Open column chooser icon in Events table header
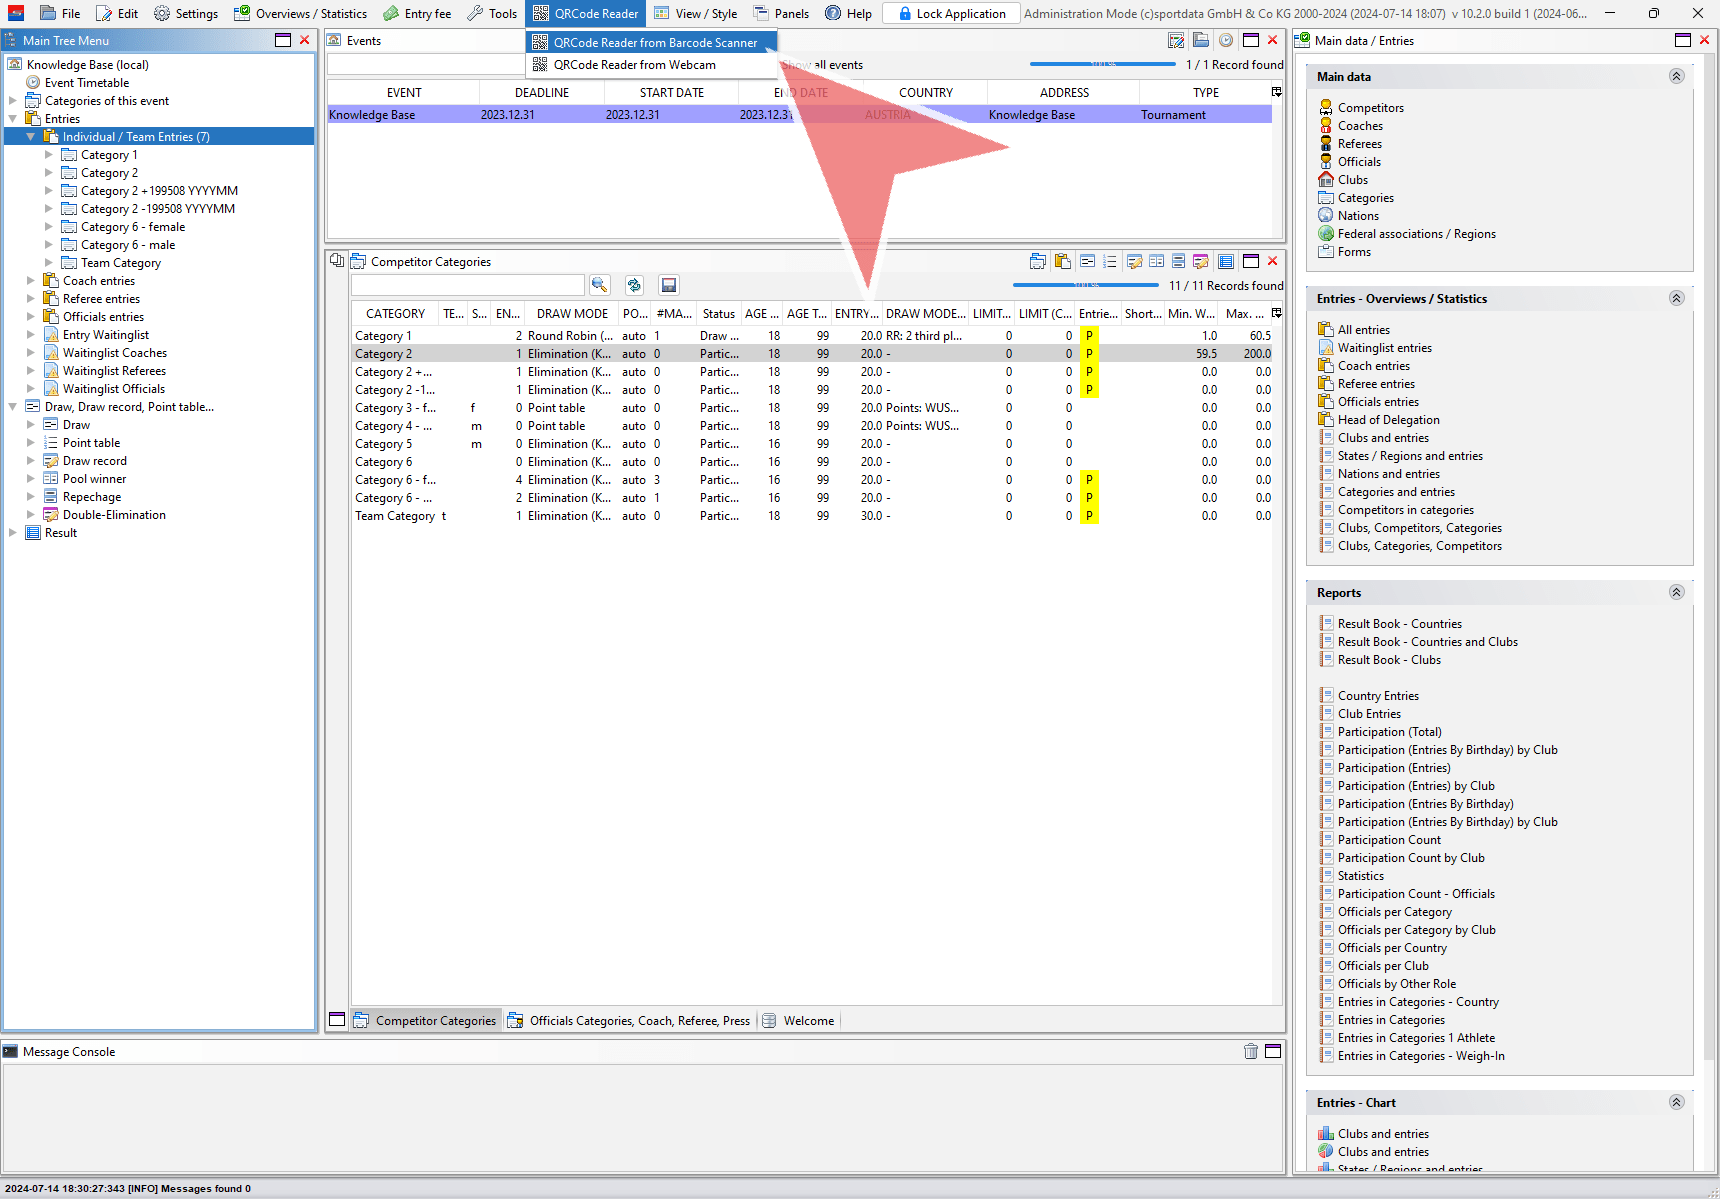This screenshot has height=1200, width=1720. [x=1276, y=92]
